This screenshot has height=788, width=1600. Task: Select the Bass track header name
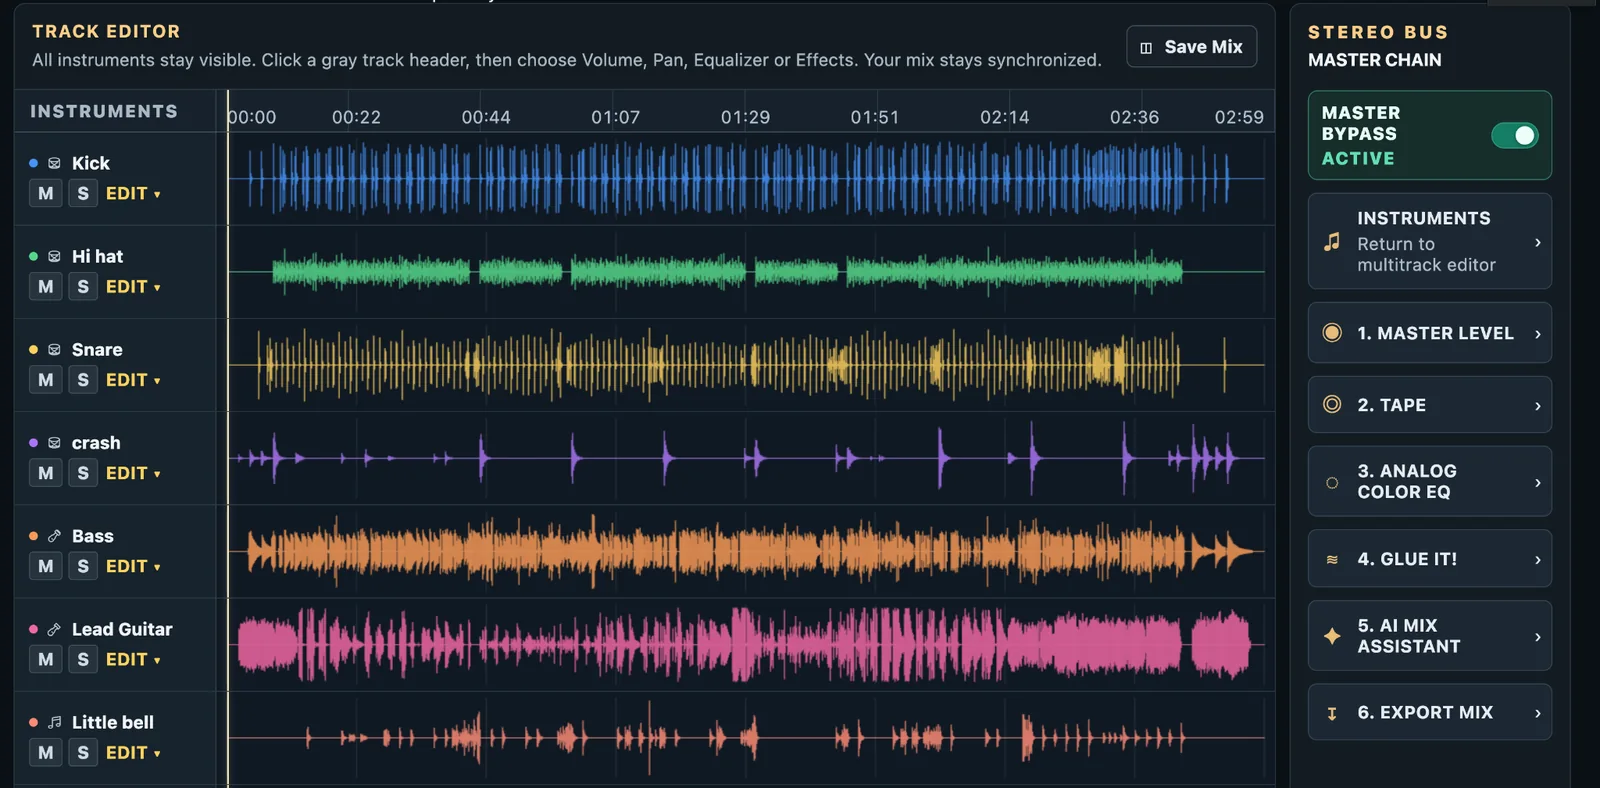pyautogui.click(x=93, y=536)
